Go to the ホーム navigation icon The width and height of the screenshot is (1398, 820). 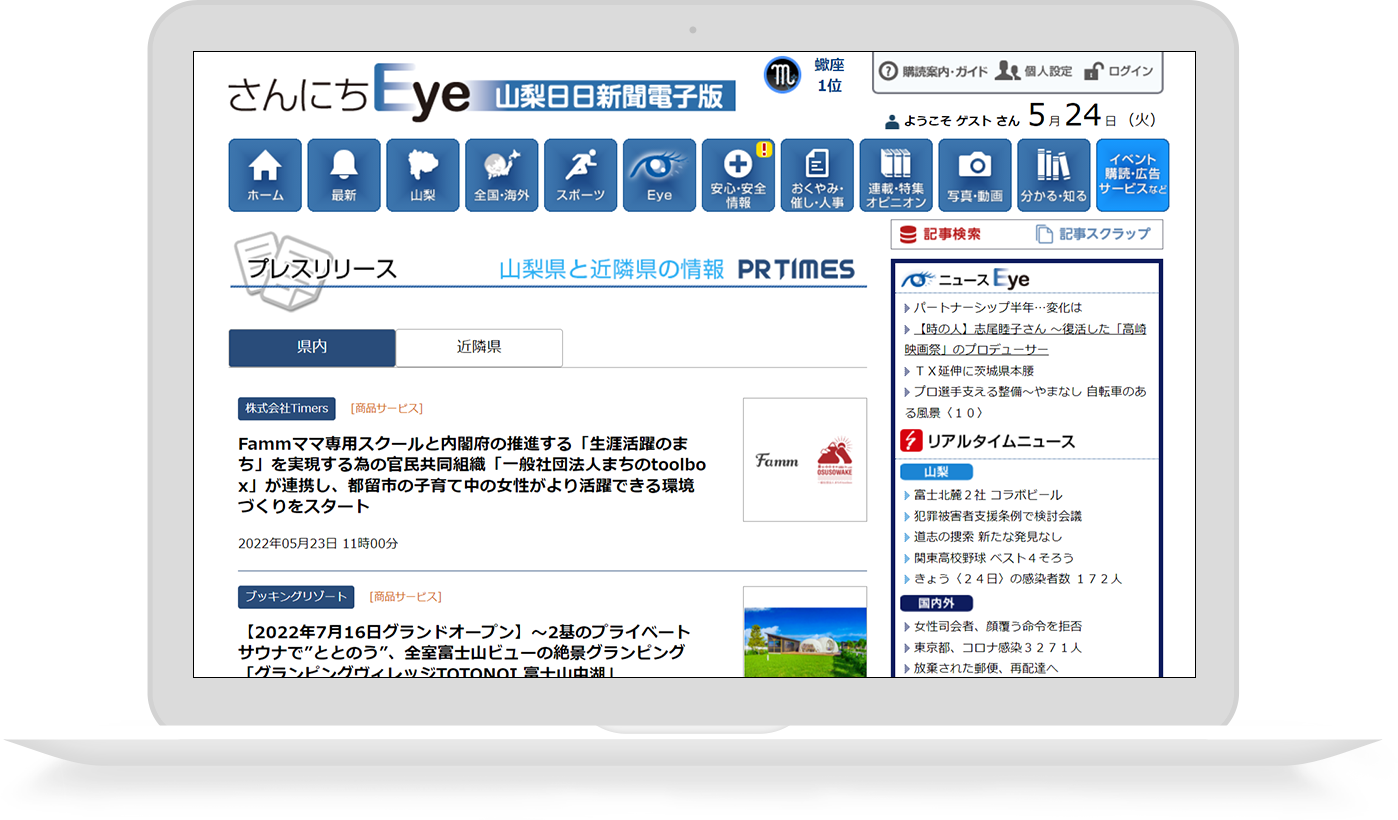[x=265, y=175]
